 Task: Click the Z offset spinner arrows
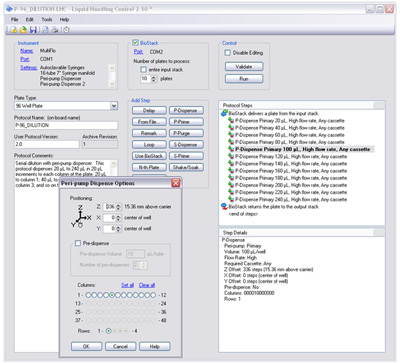118,207
